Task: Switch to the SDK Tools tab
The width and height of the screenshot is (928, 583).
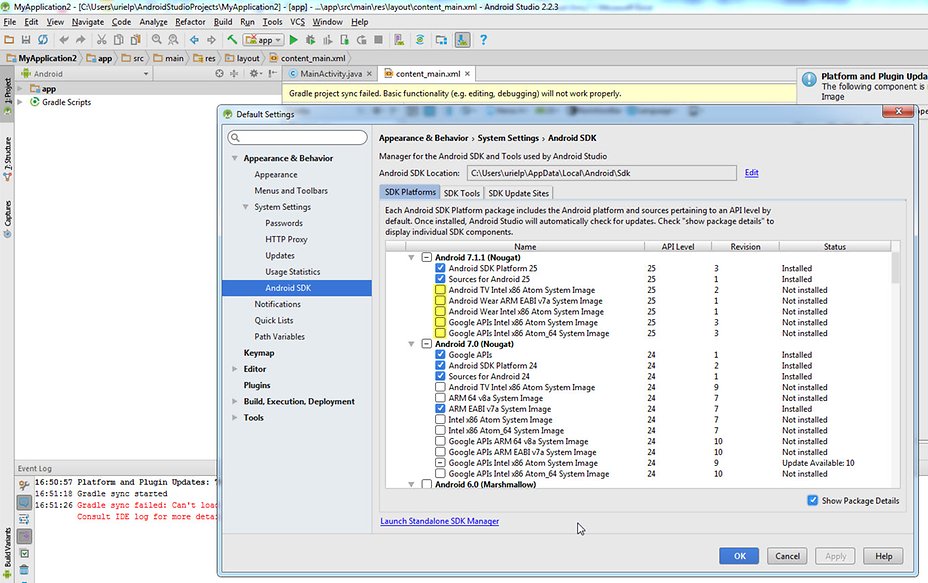Action: 462,193
